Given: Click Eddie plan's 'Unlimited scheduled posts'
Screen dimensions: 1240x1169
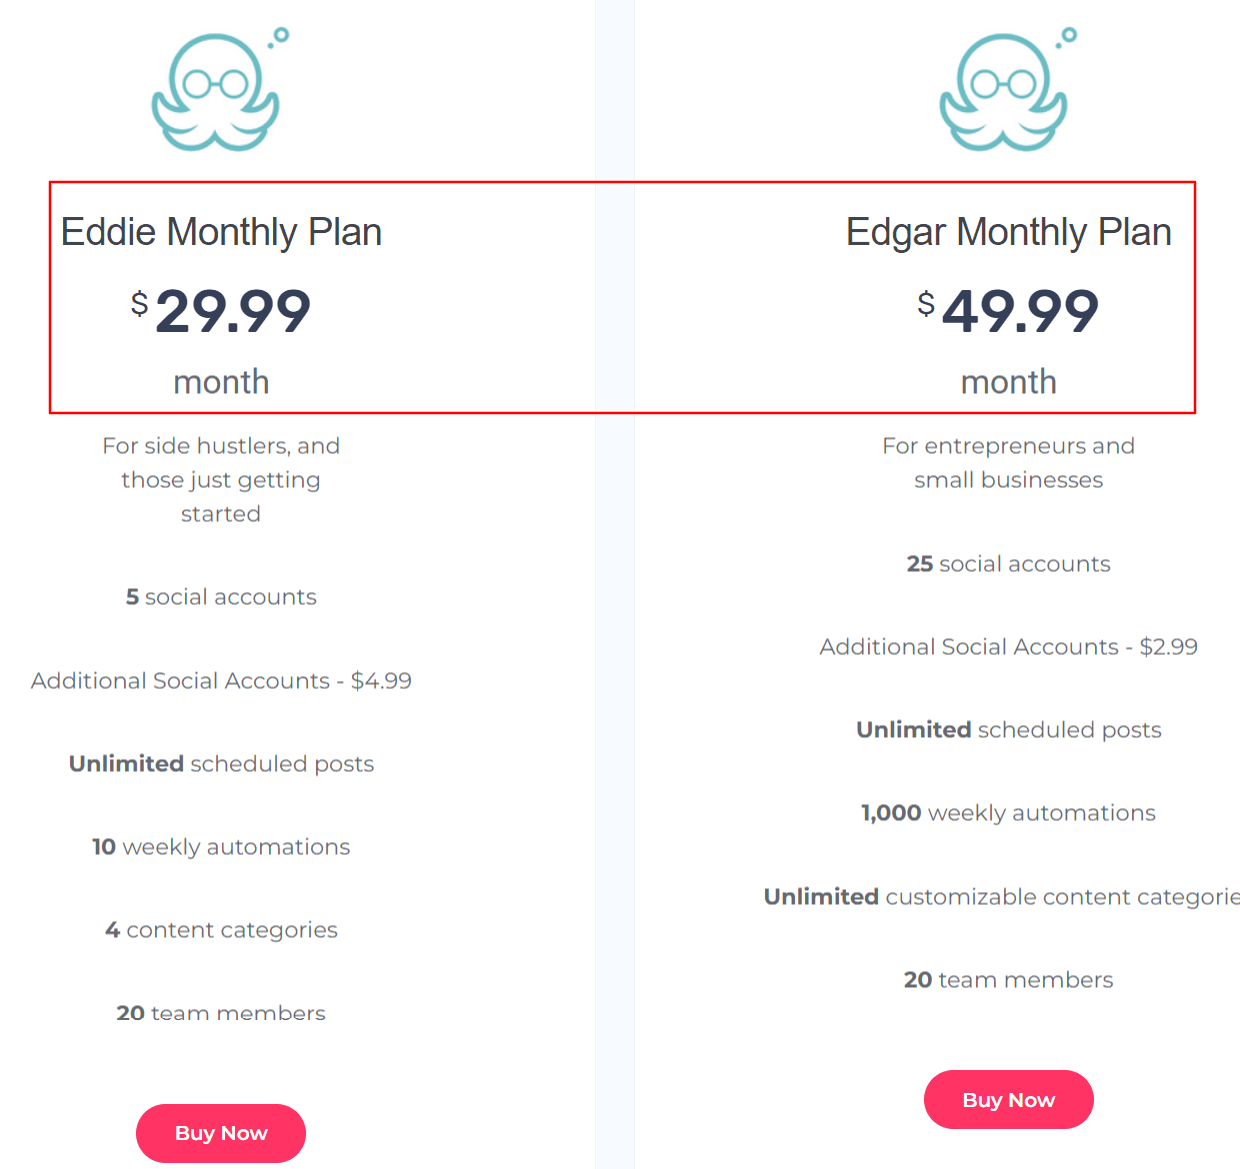Looking at the screenshot, I should 221,764.
